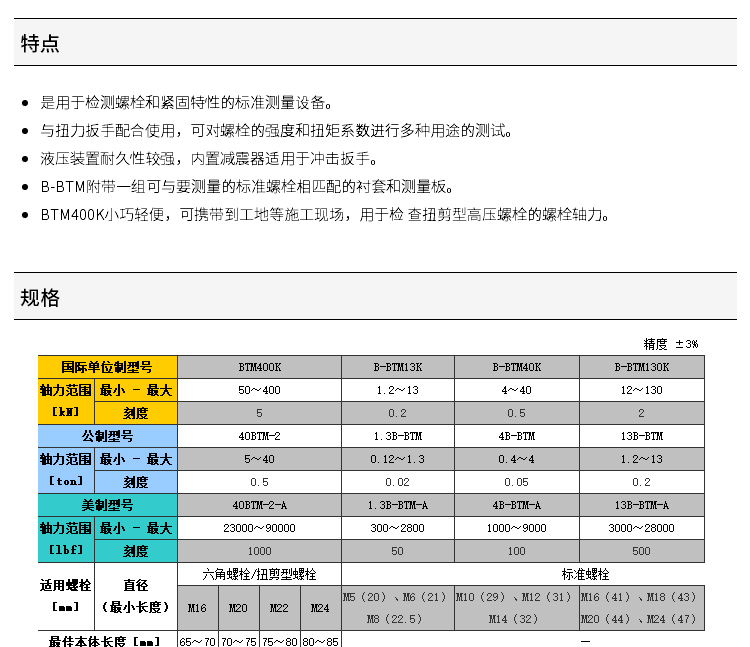Click the 0.12~1.3 ton range cell
Viewport: 750px width, 647px height.
point(398,459)
